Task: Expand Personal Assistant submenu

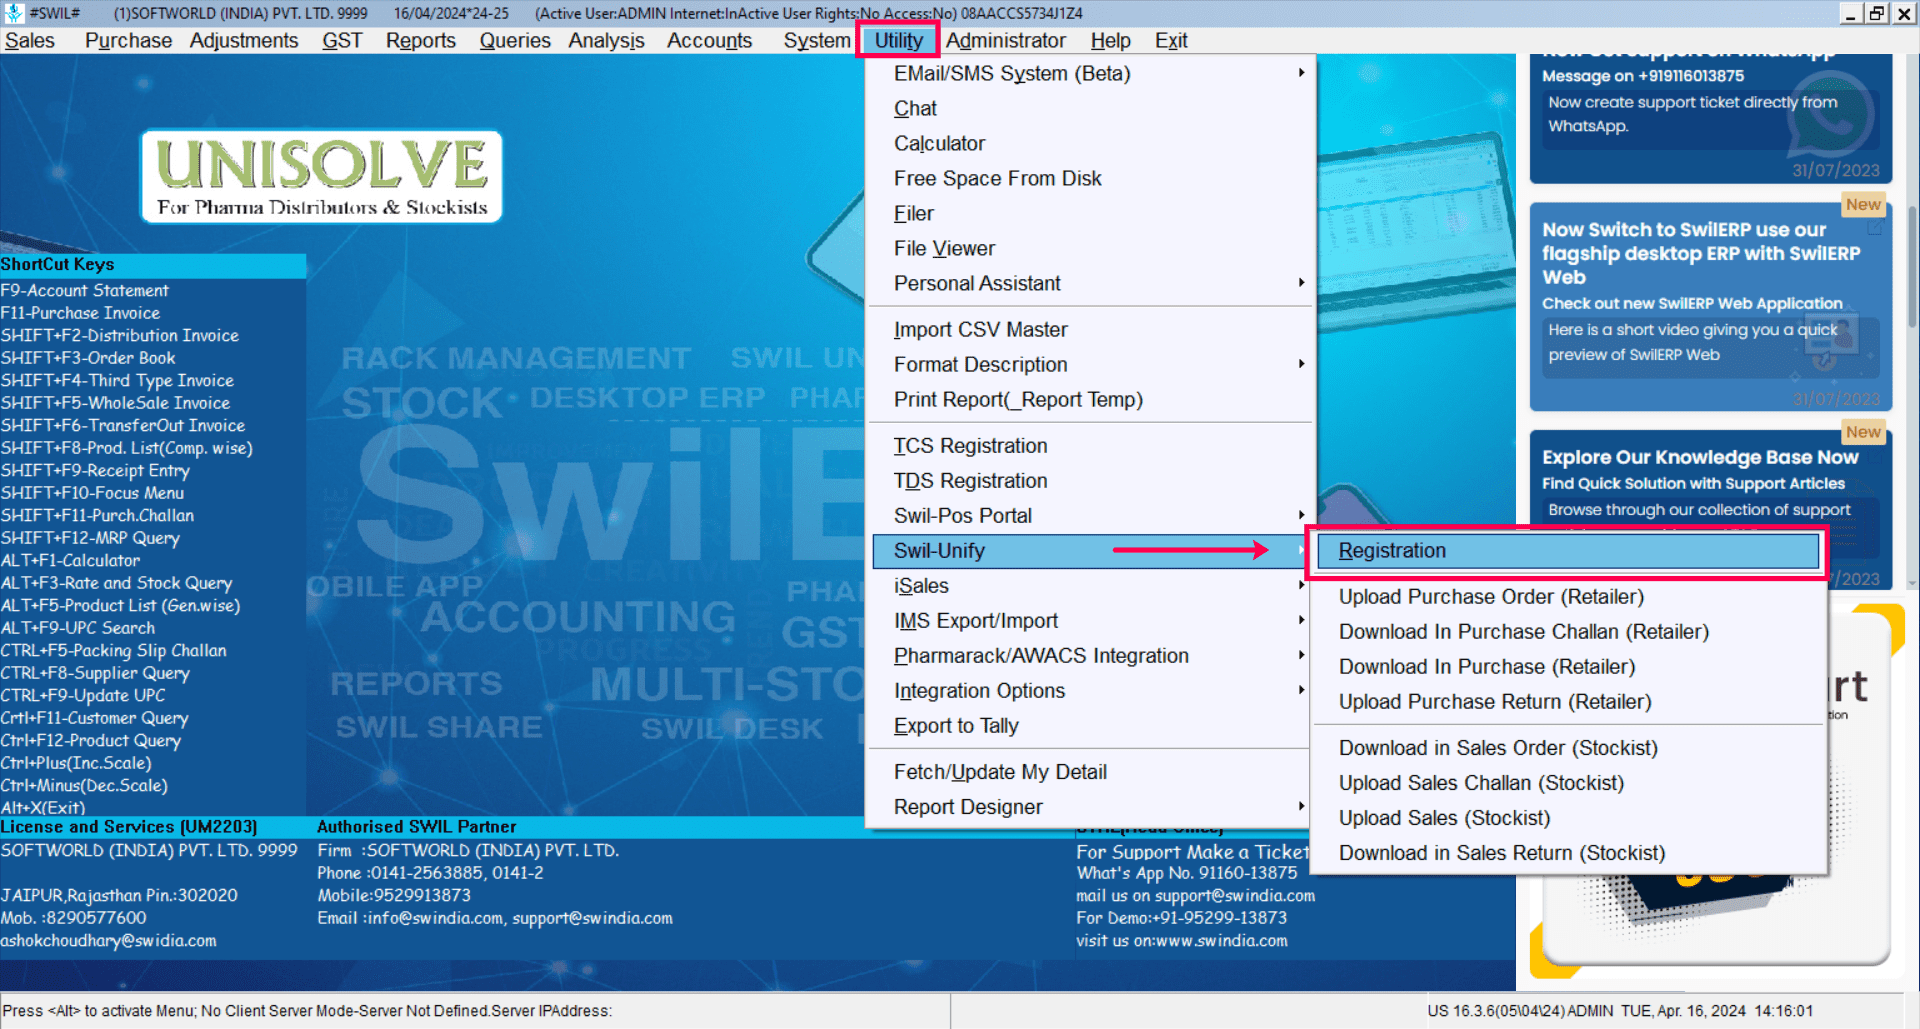Action: pos(1090,284)
